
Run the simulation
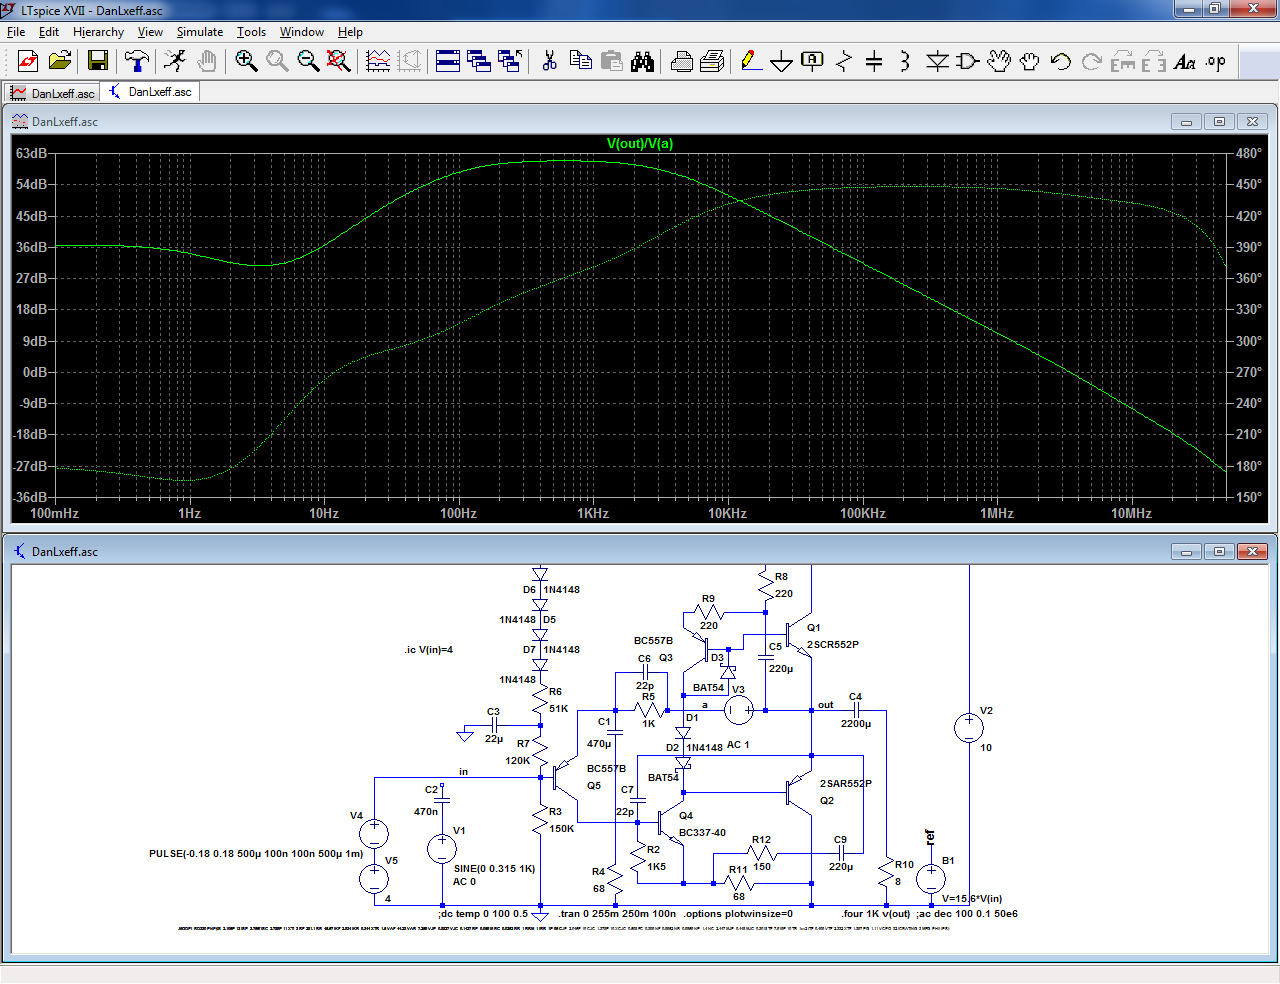[x=175, y=62]
